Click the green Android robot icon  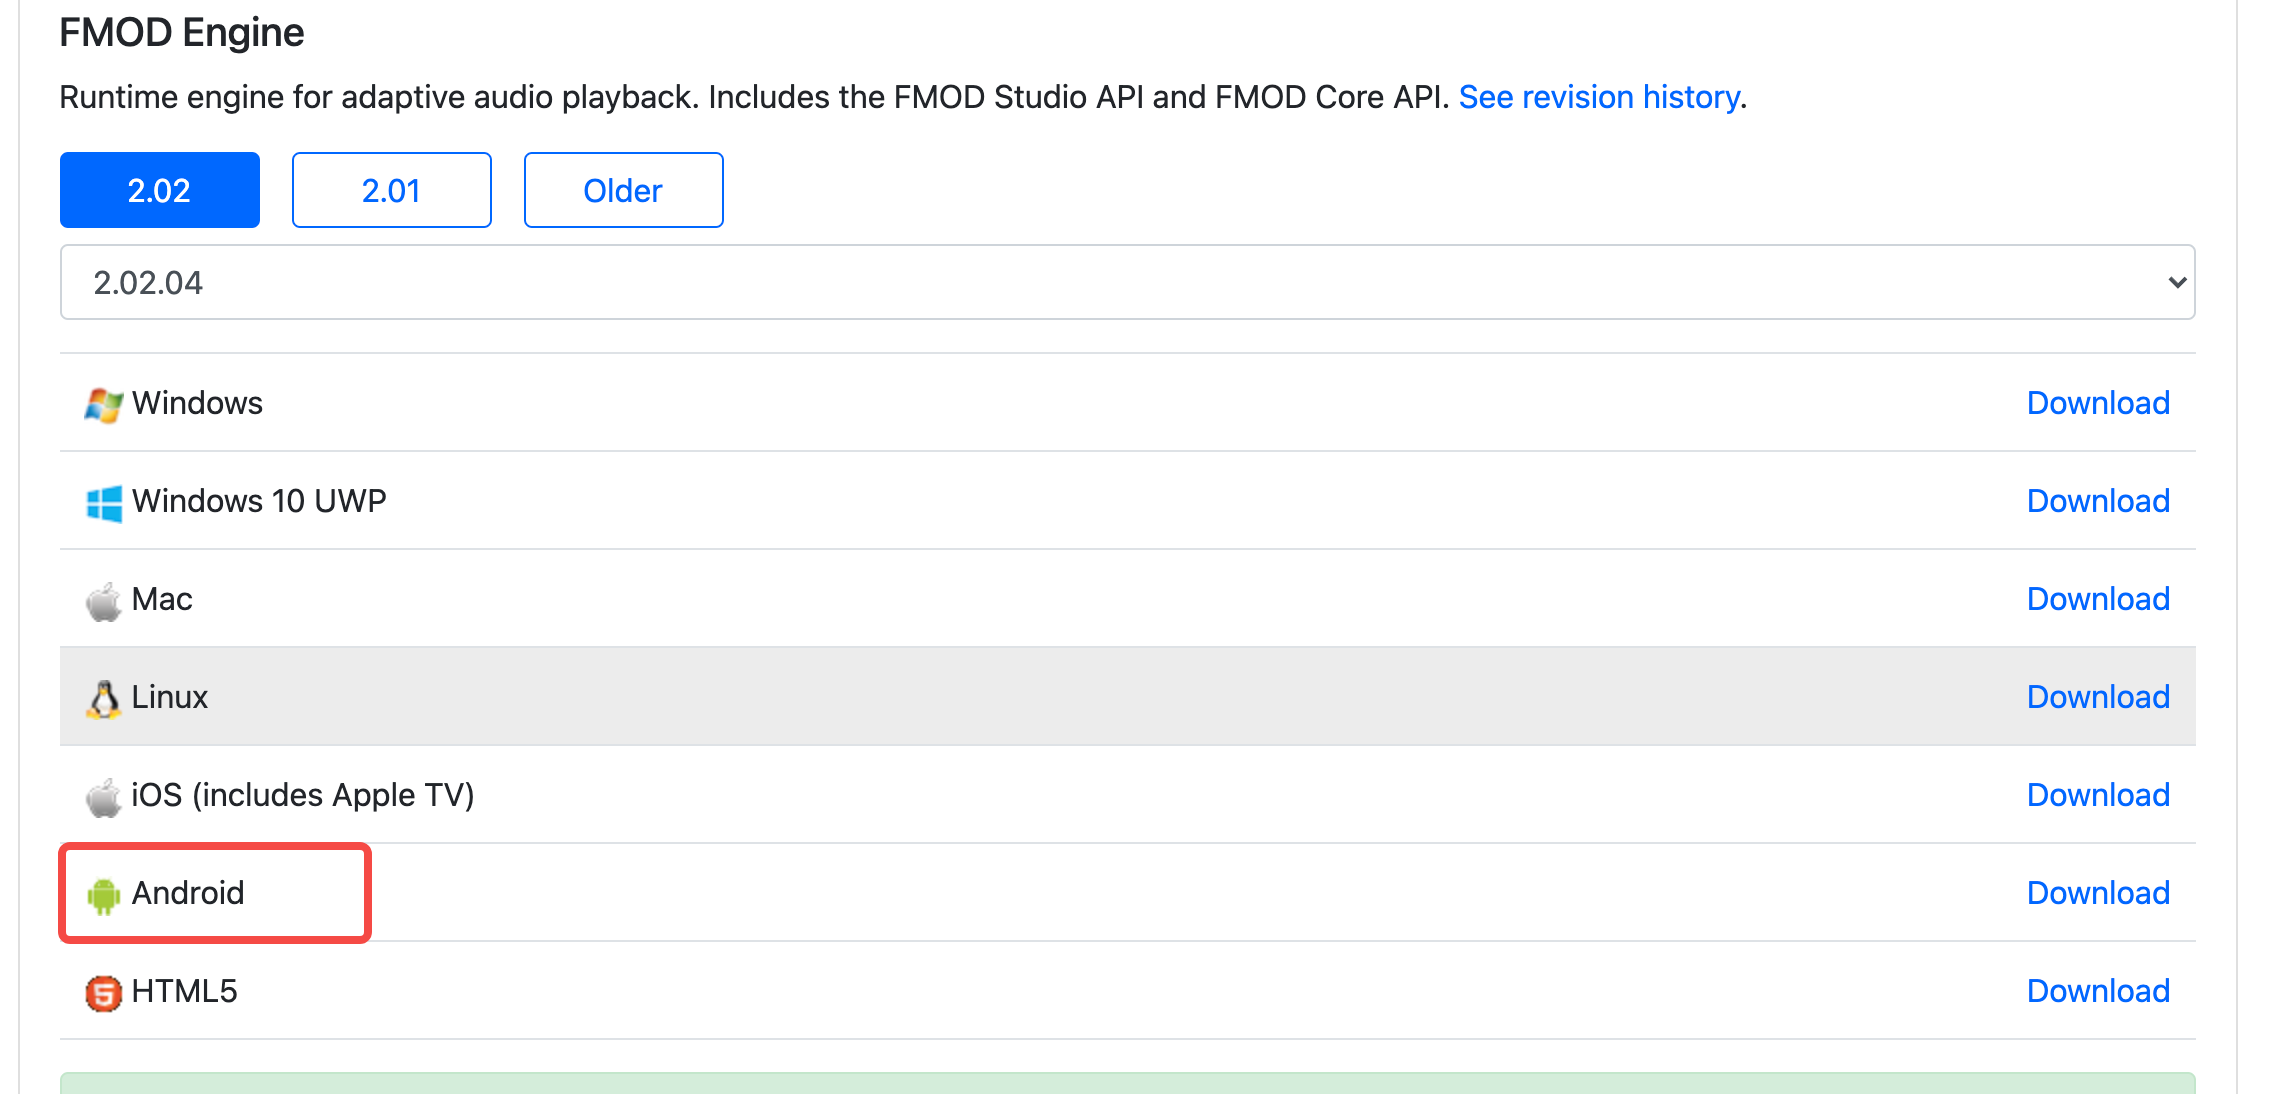tap(103, 895)
